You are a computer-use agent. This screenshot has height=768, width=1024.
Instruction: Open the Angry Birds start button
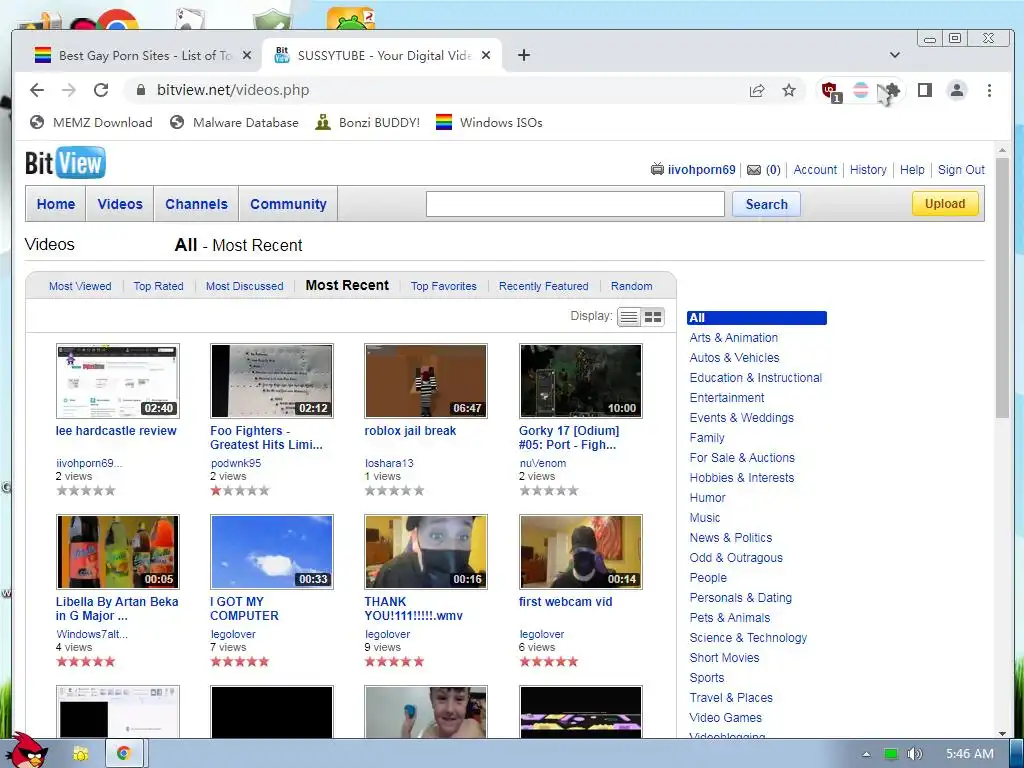29,751
